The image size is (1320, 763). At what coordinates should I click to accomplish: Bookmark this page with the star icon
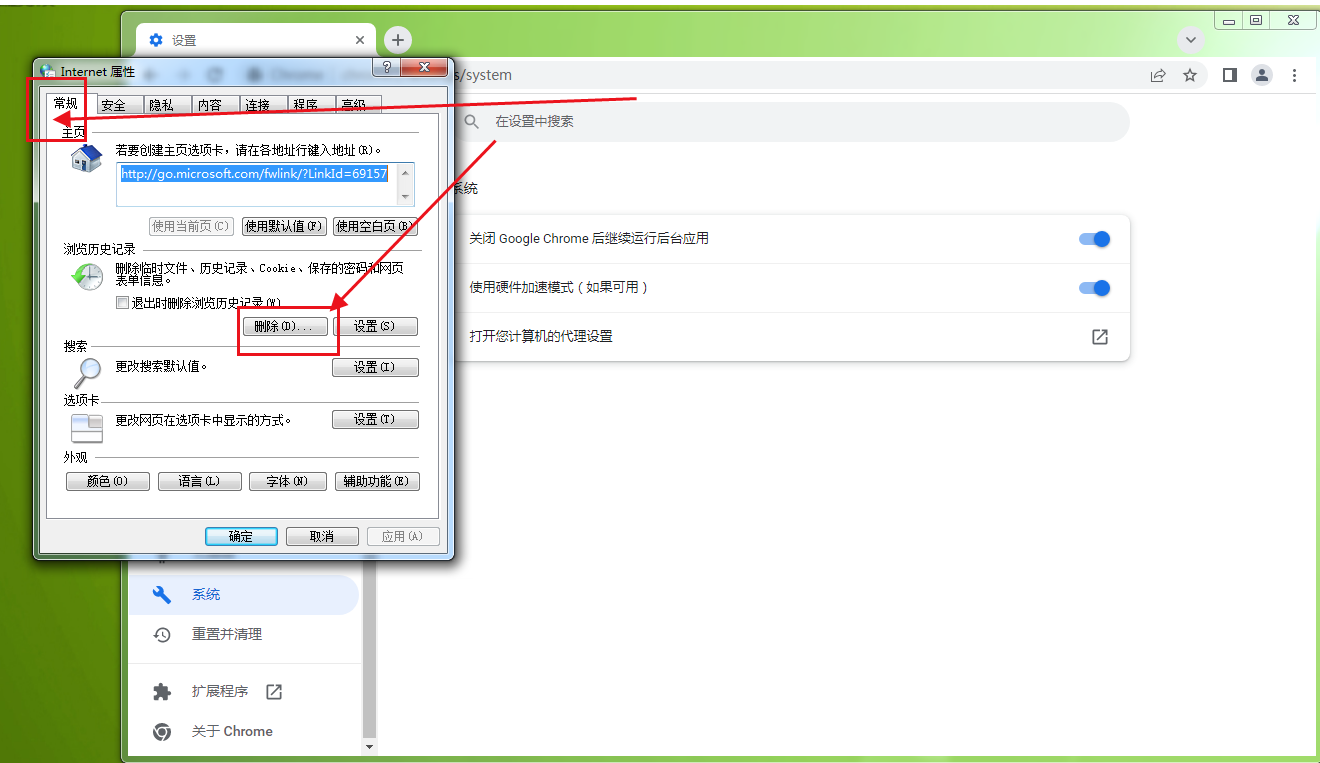pos(1190,75)
